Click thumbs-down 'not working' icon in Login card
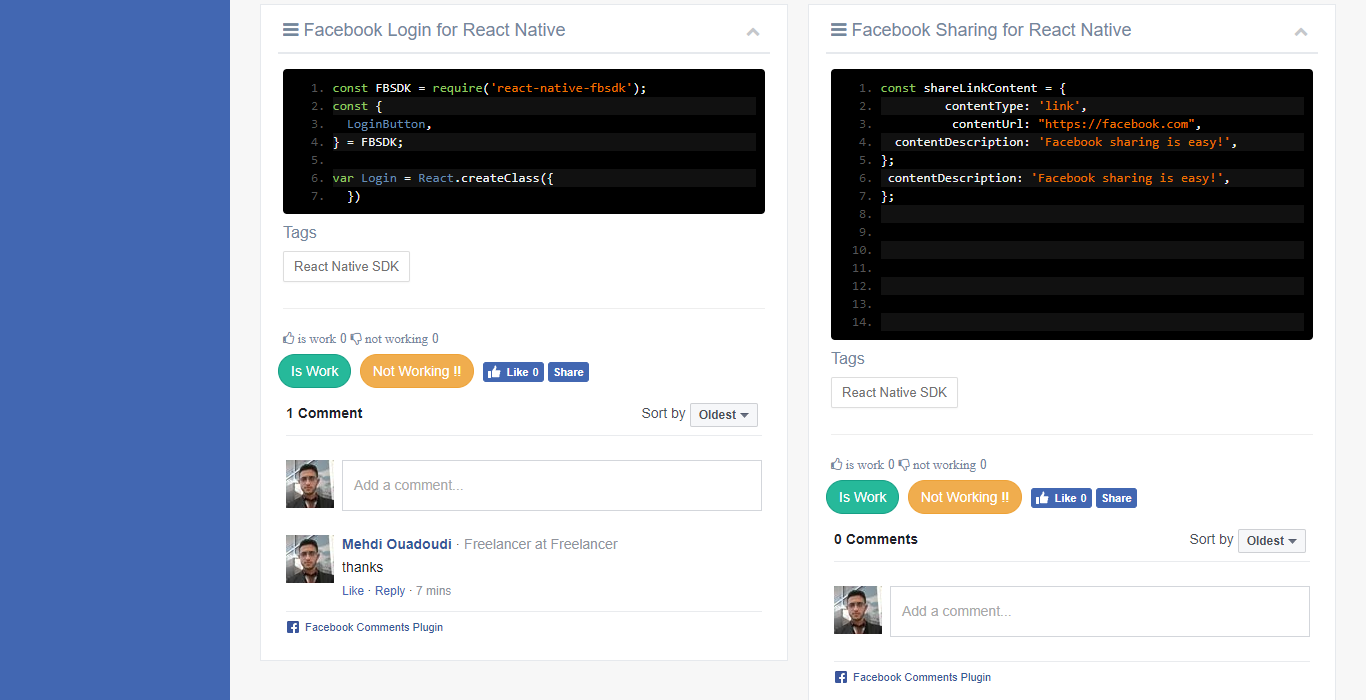This screenshot has height=700, width=1366. [356, 339]
